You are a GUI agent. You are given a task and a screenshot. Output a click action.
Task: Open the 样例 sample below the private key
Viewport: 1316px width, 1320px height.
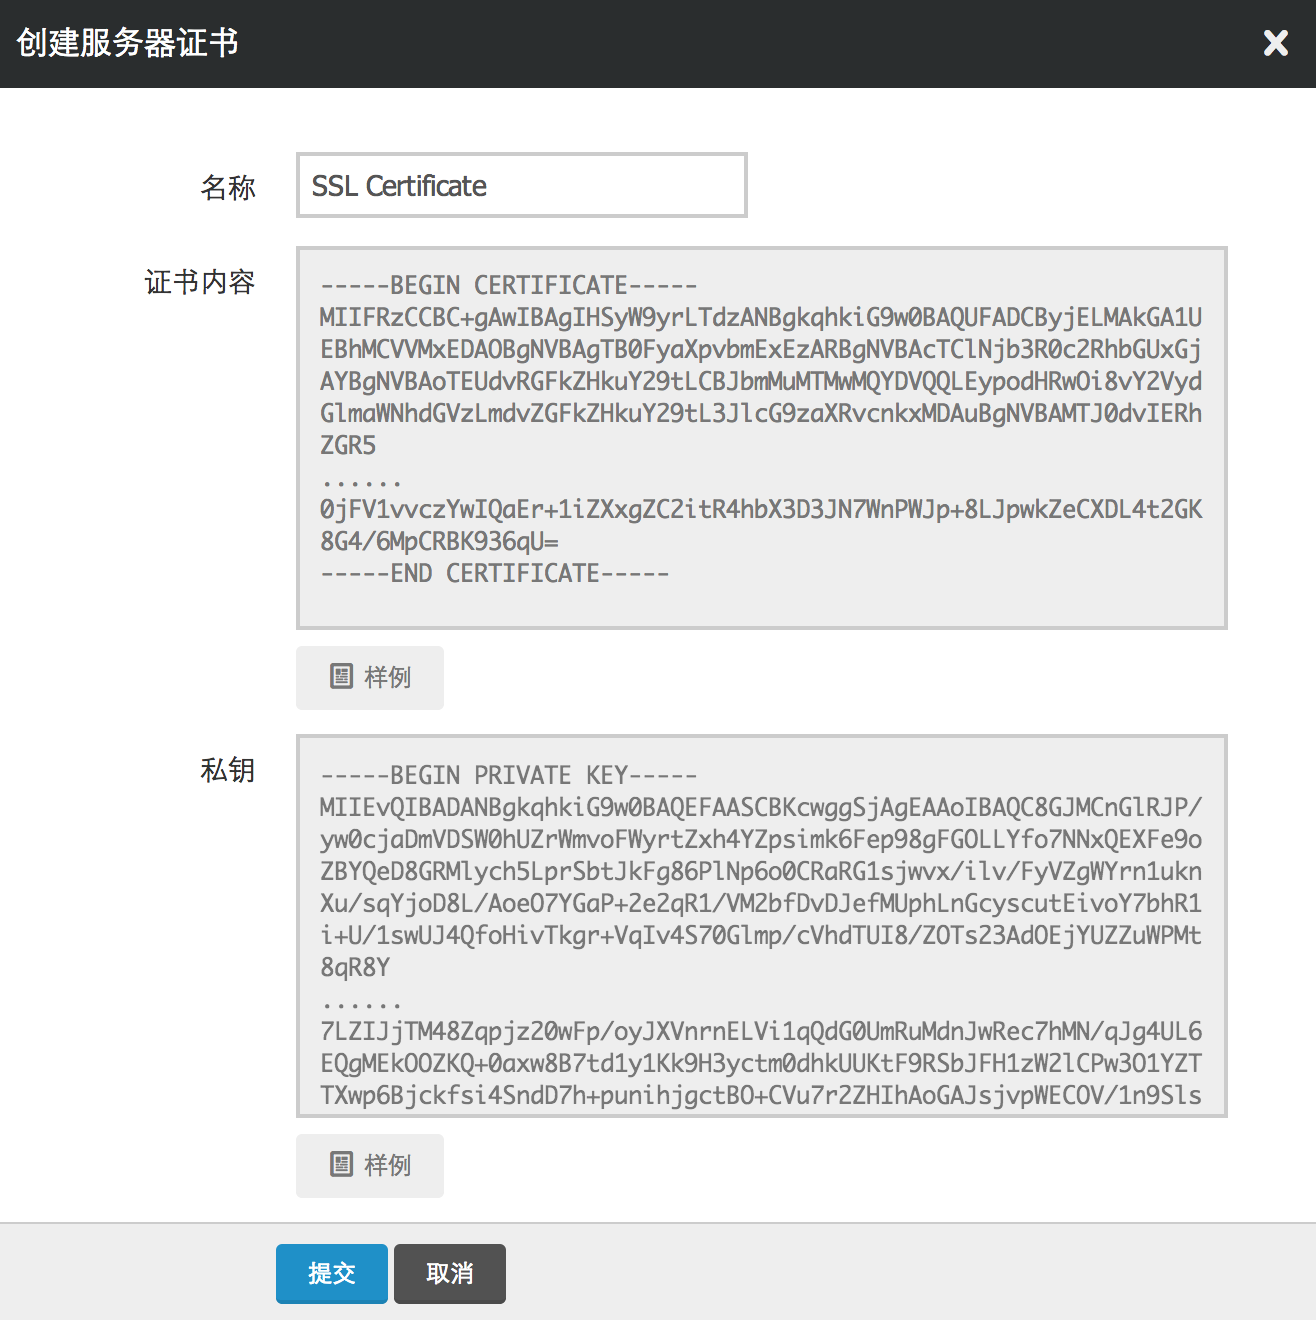[x=370, y=1166]
